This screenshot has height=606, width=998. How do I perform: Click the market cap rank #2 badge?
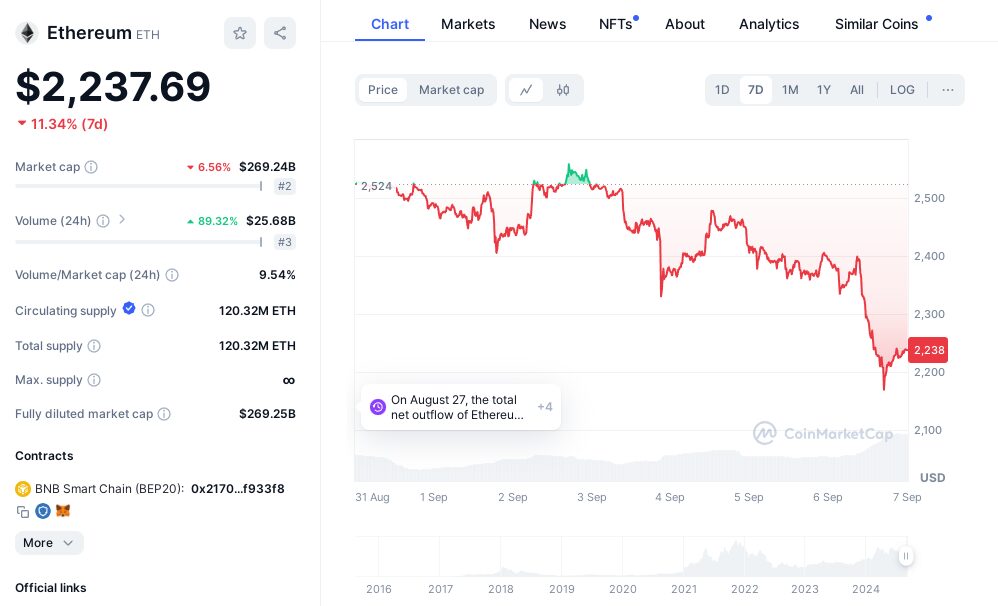tap(285, 186)
